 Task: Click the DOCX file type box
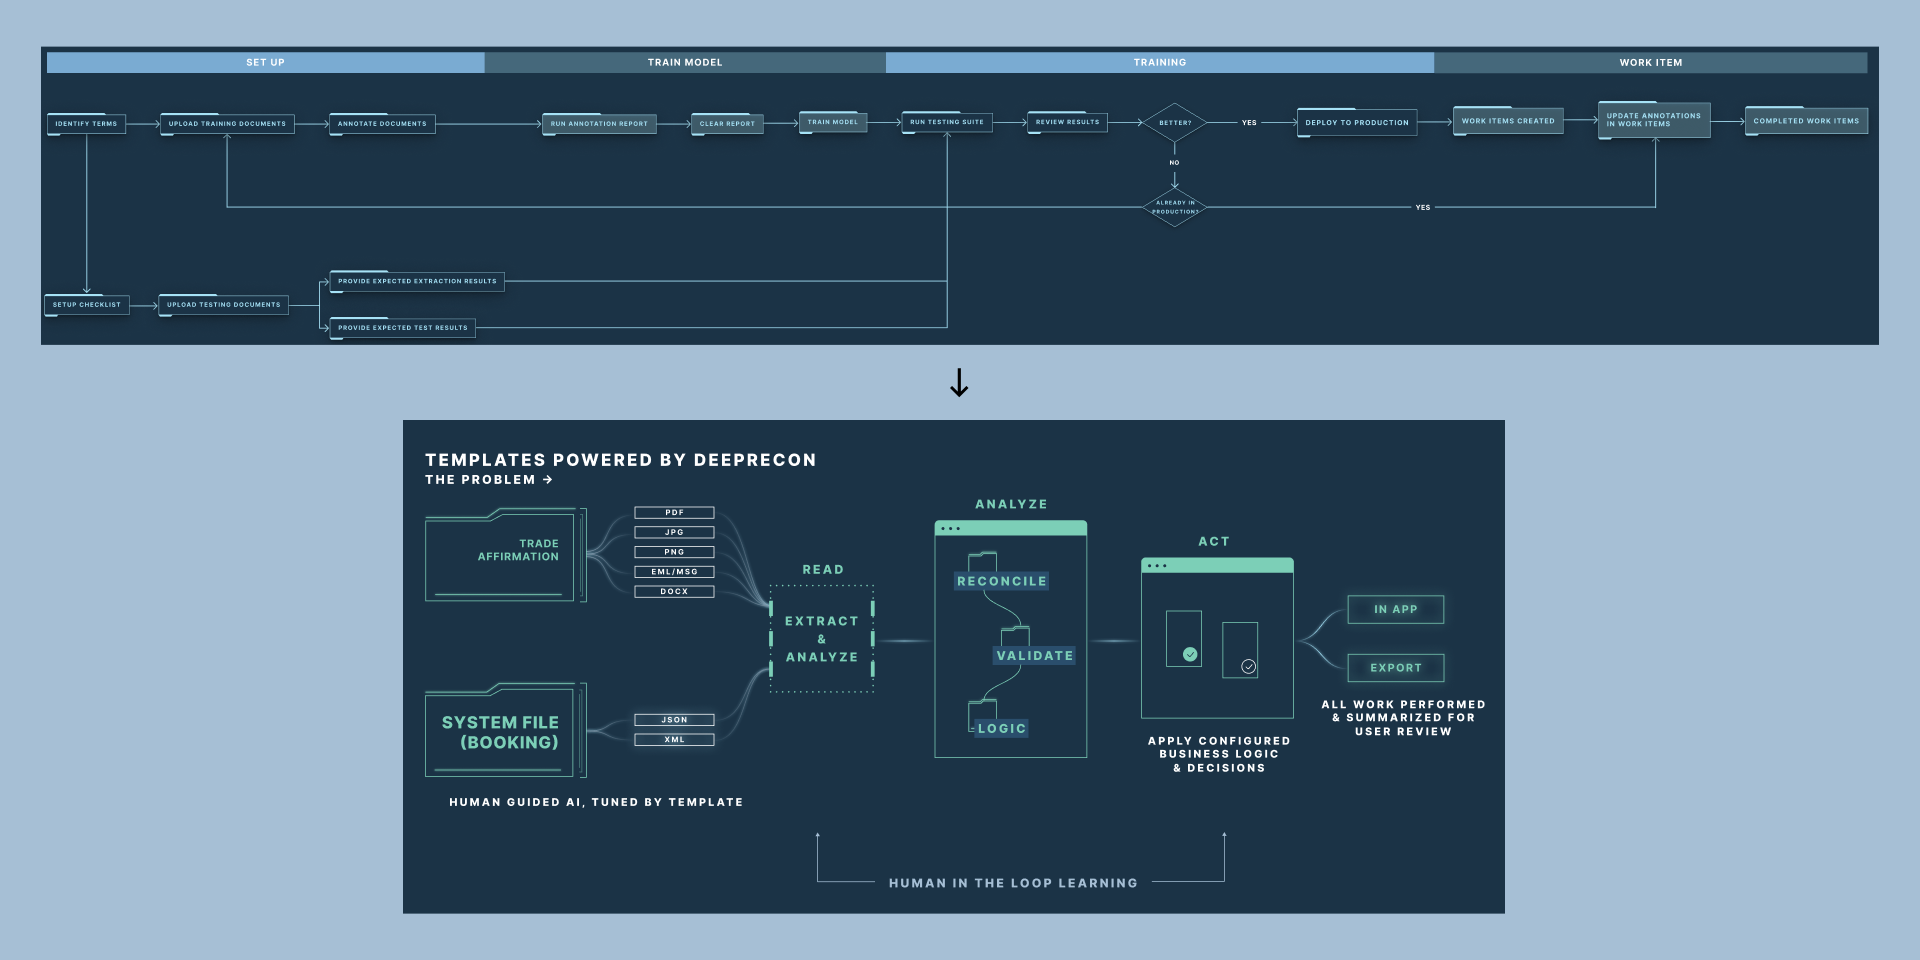pos(675,592)
